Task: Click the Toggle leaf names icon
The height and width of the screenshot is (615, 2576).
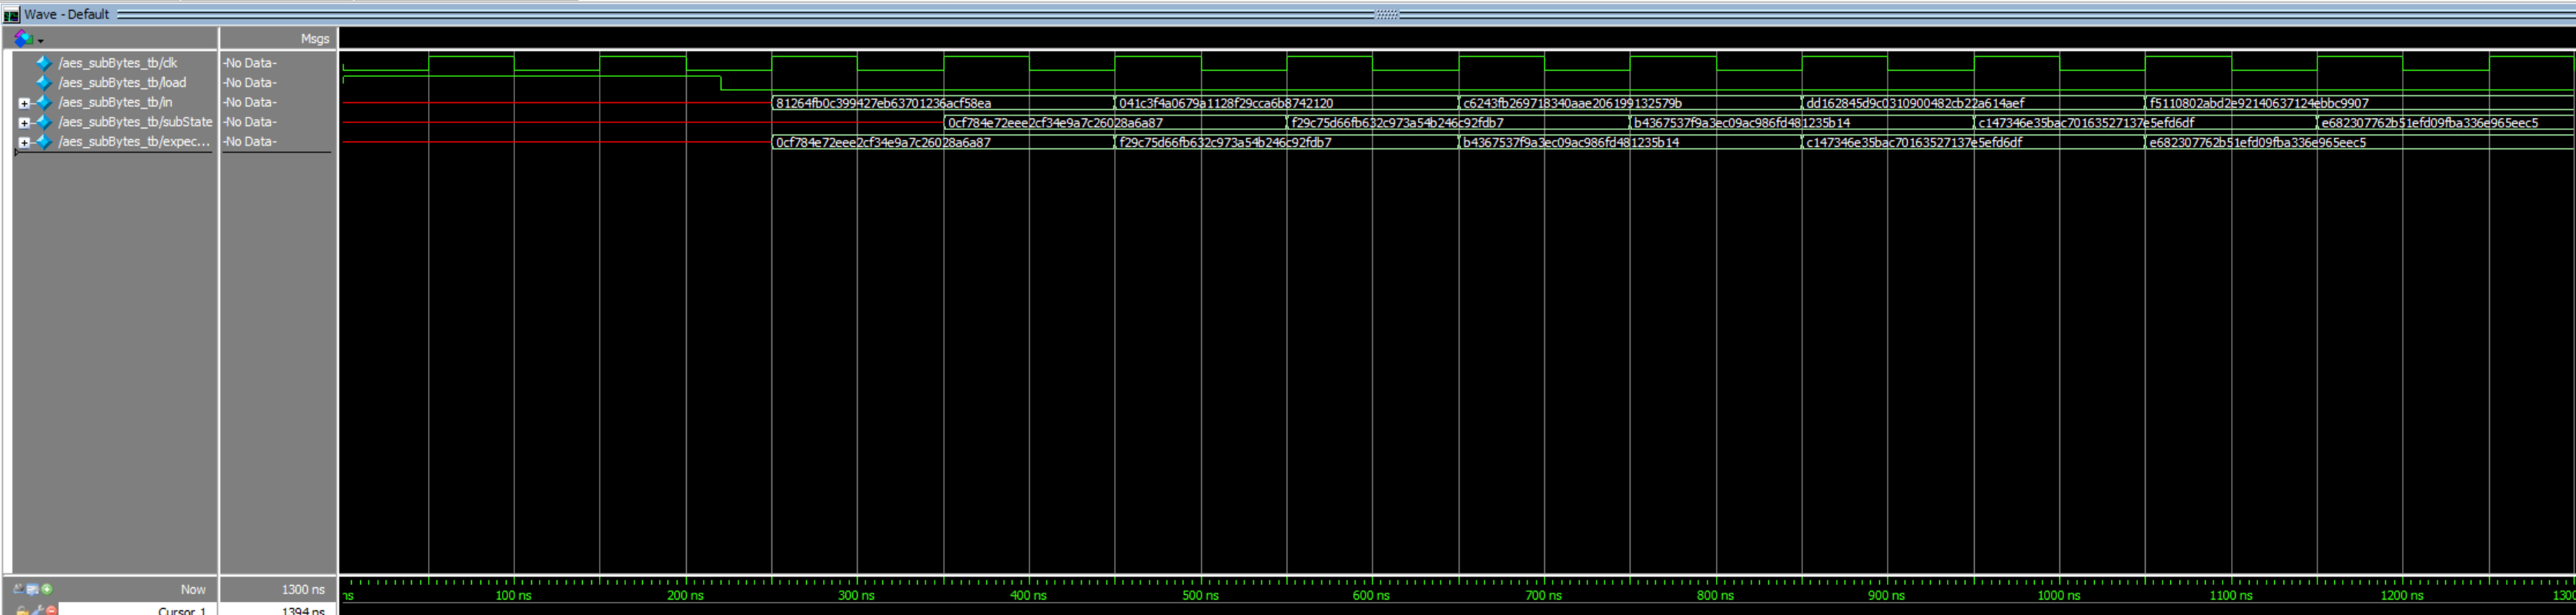Action: [x=18, y=589]
